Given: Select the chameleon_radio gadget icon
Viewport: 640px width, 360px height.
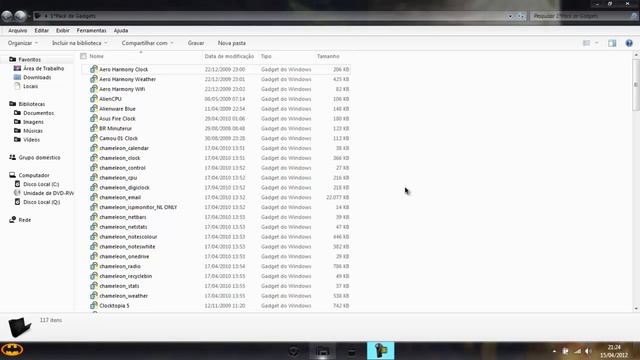Looking at the screenshot, I should tap(94, 266).
